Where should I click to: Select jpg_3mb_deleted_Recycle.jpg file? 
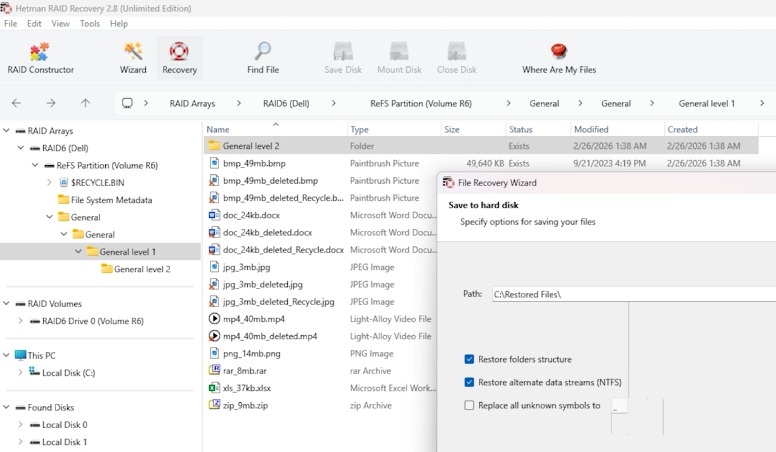[x=278, y=301]
